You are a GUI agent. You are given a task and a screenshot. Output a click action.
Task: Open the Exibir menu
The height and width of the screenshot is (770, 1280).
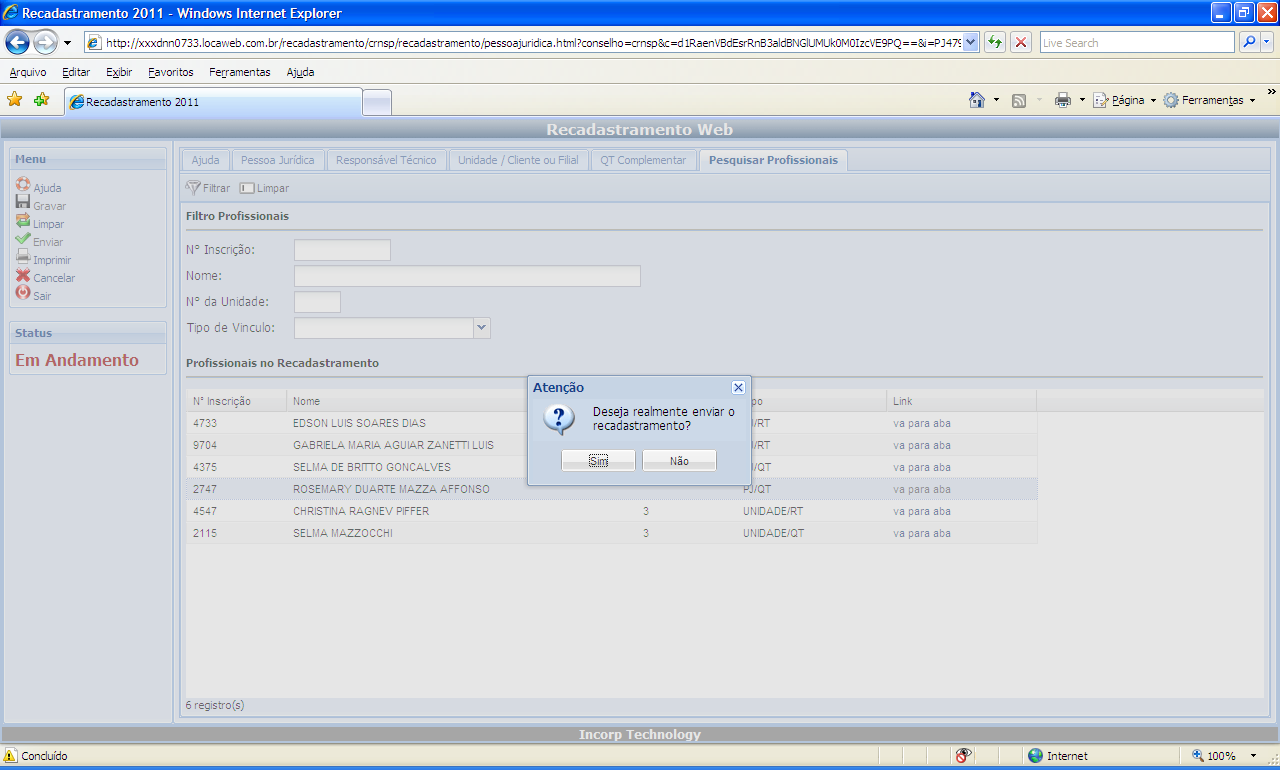coord(119,72)
